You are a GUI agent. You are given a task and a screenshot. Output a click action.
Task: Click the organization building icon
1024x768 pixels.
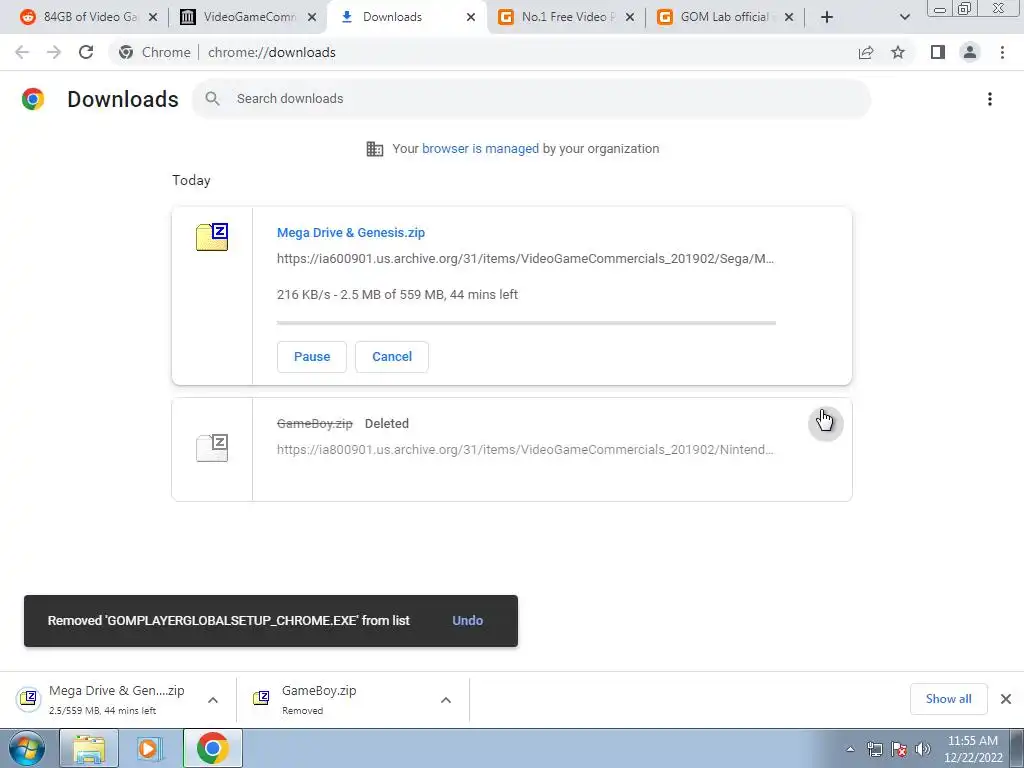(x=375, y=149)
